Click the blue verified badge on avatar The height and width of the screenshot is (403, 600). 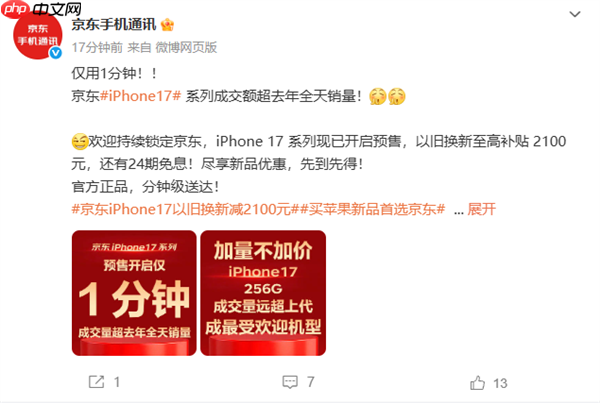pyautogui.click(x=56, y=52)
